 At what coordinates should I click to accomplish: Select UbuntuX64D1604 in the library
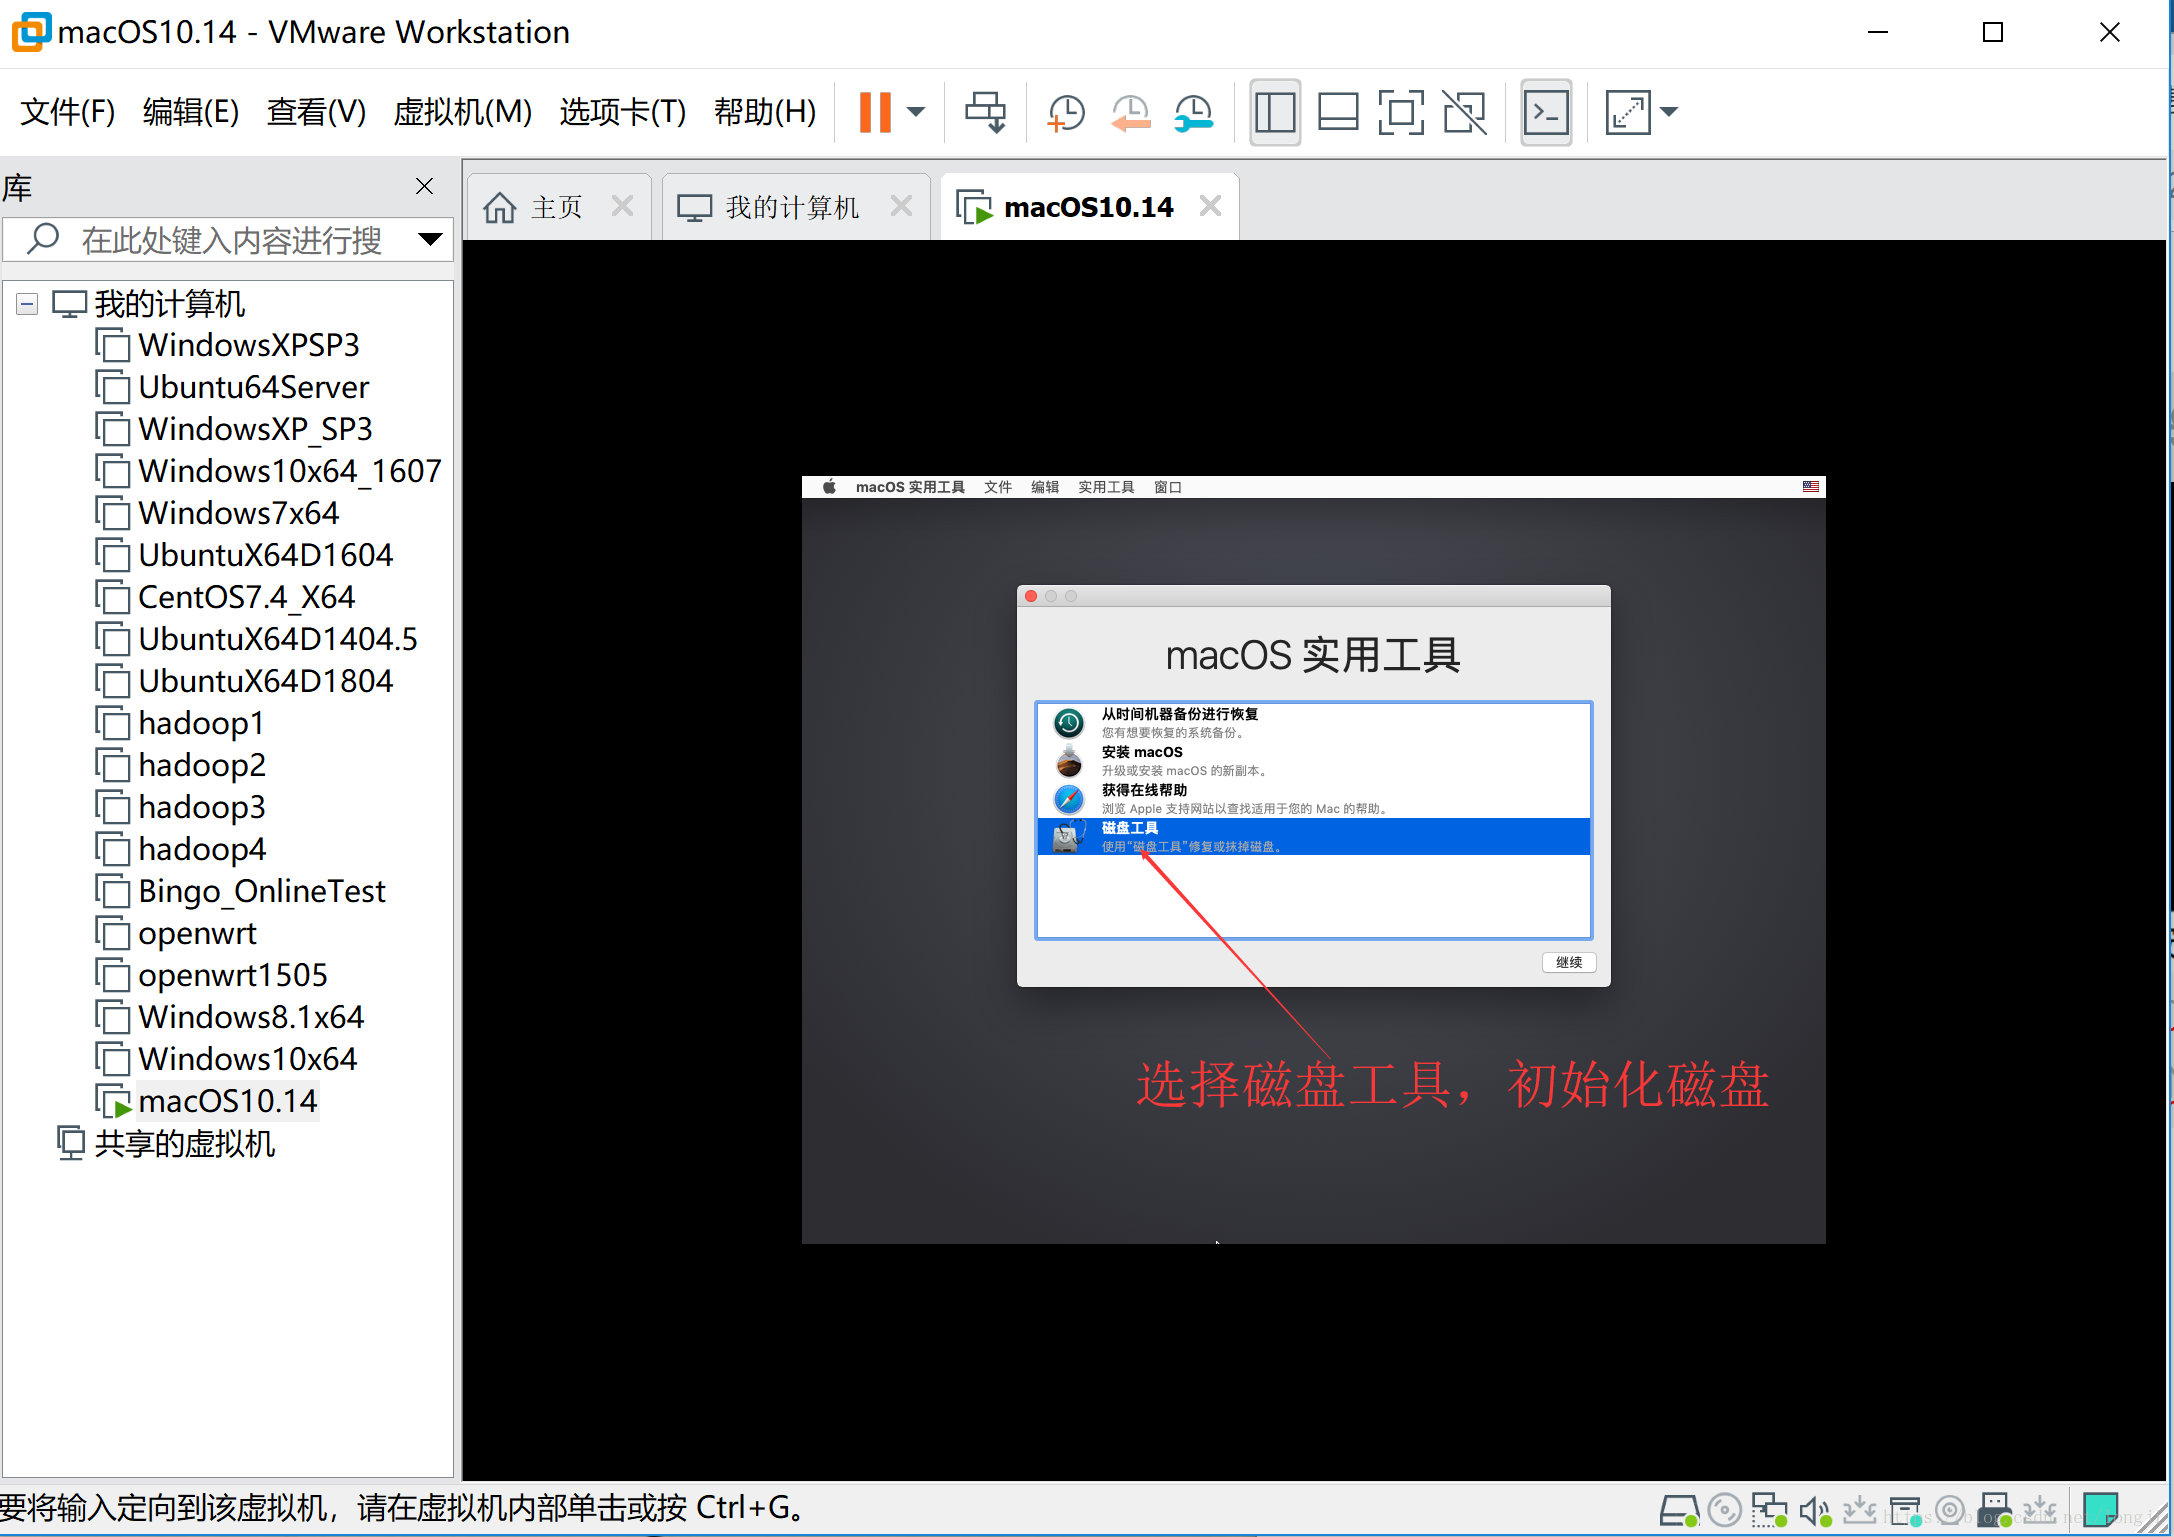point(265,555)
